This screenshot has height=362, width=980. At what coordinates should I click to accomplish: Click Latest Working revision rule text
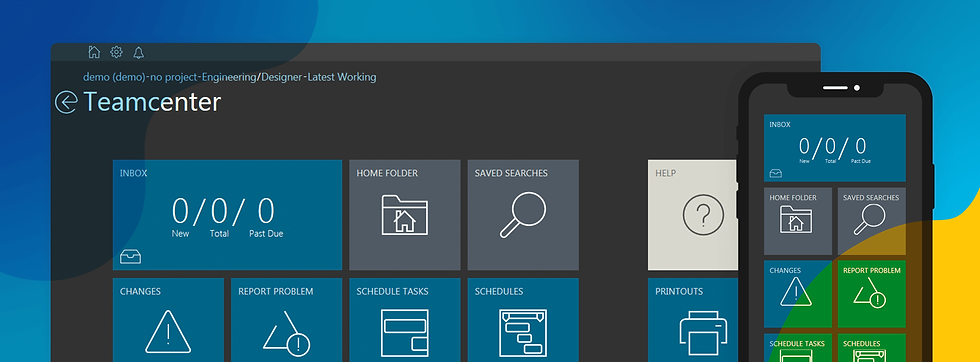(x=342, y=78)
